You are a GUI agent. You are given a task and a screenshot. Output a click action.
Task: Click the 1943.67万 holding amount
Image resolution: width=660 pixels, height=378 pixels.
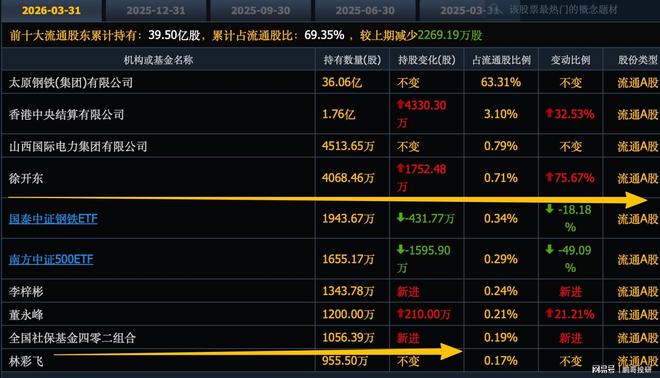(348, 218)
